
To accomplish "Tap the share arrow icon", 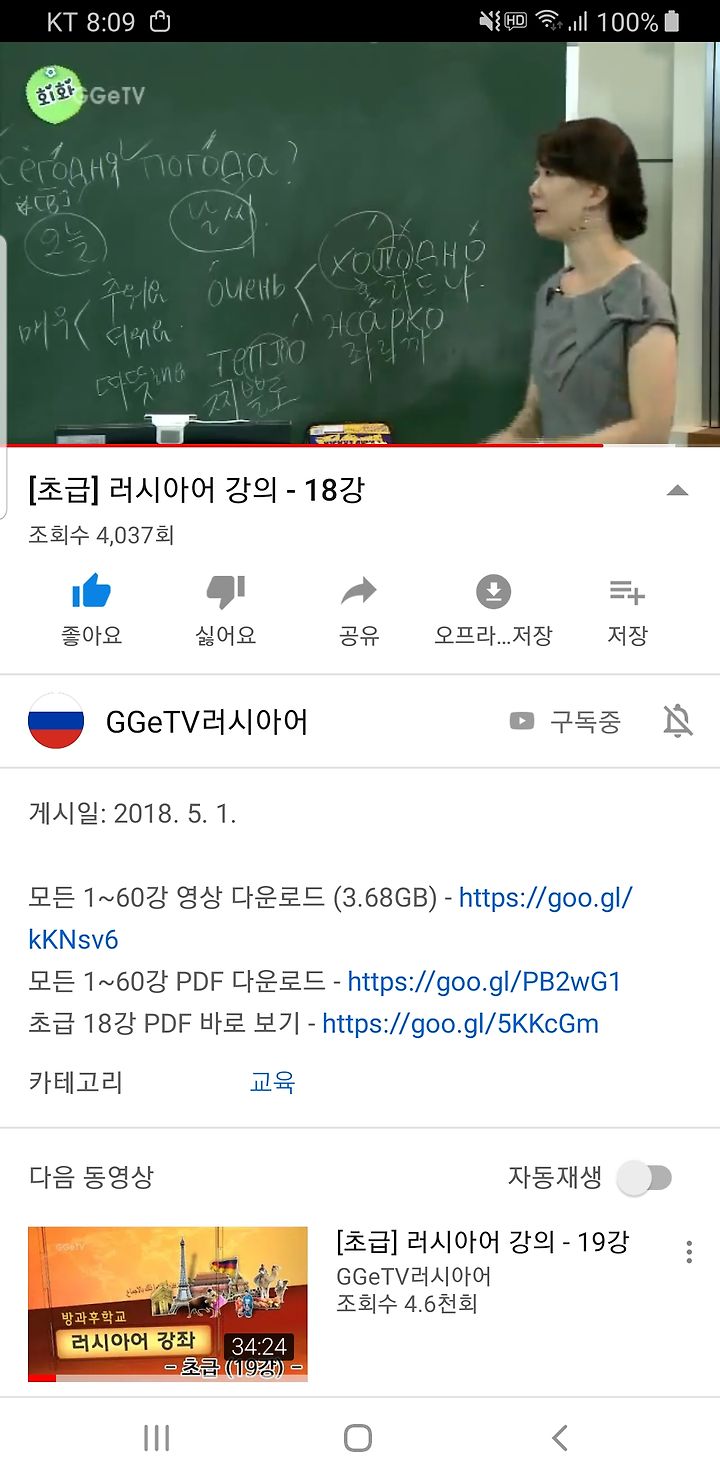I will pyautogui.click(x=359, y=592).
